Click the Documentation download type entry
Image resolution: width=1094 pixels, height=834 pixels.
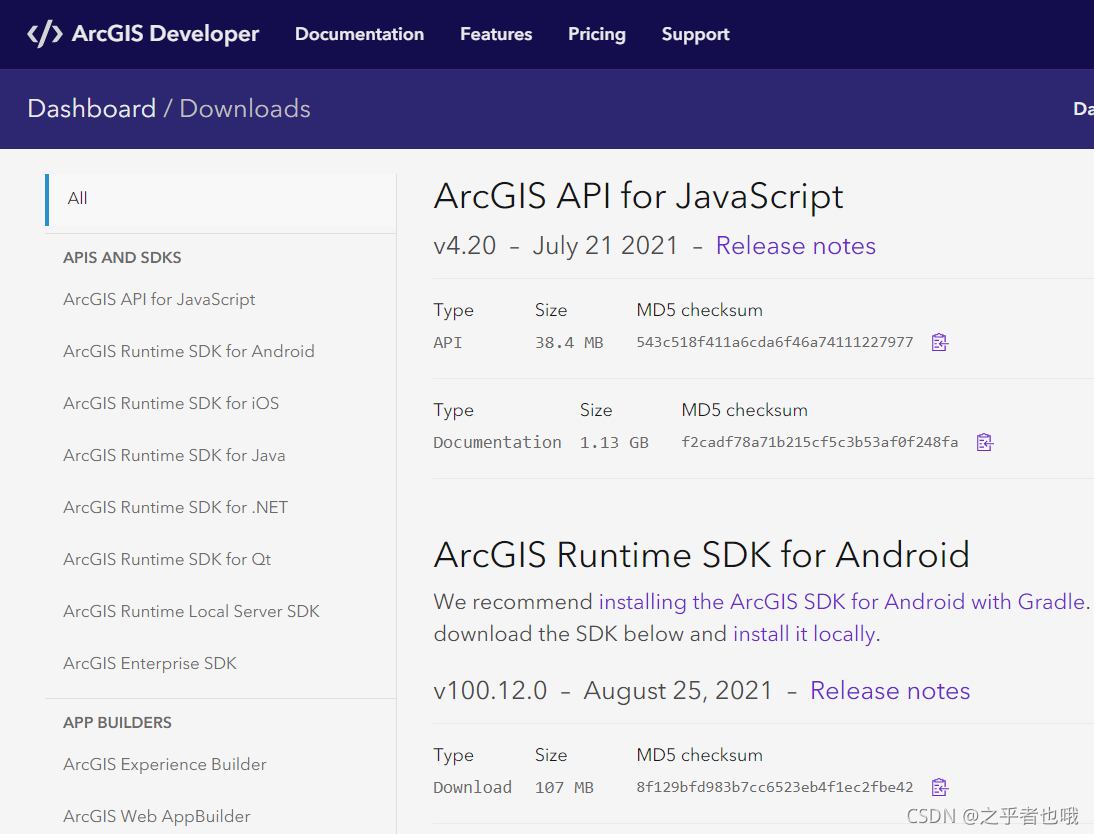(497, 442)
